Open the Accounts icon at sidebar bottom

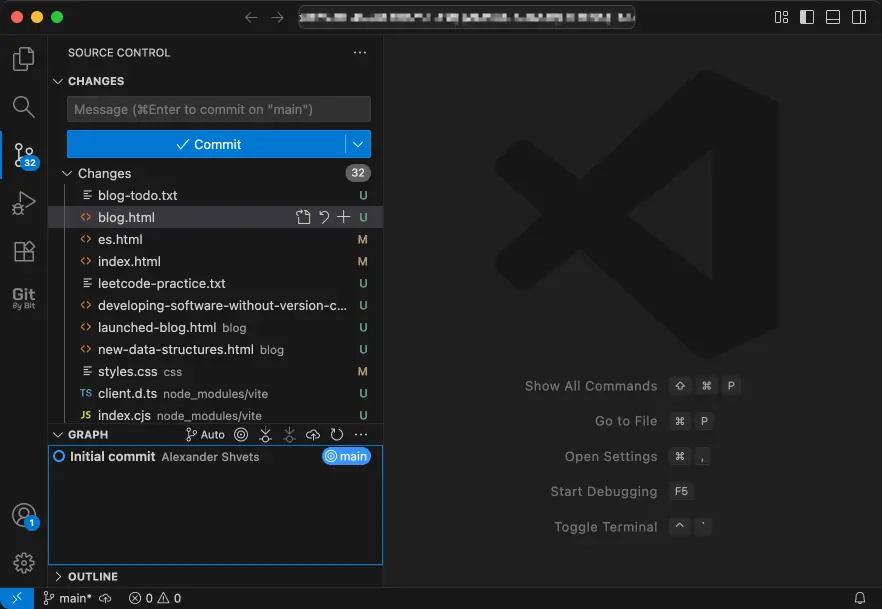click(x=23, y=514)
